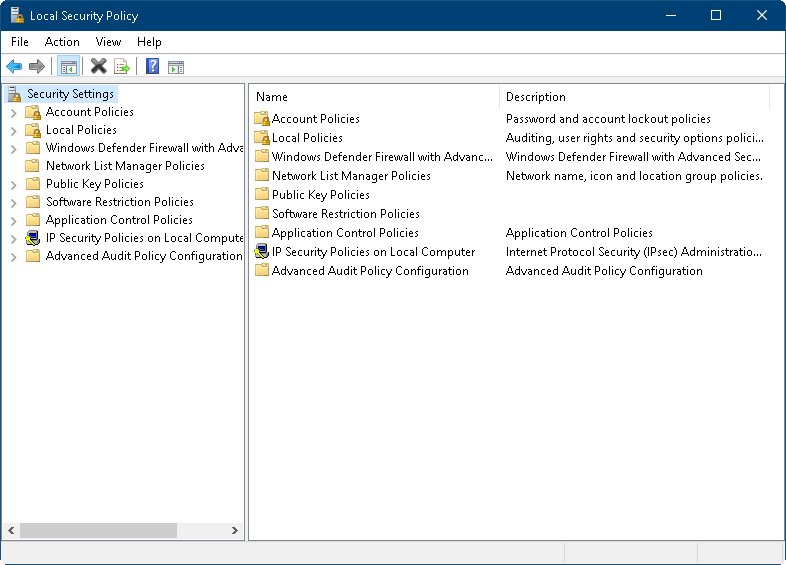Toggle Show/Hide Console Tree toolbar button
Screen dimensions: 786x565
pos(69,67)
